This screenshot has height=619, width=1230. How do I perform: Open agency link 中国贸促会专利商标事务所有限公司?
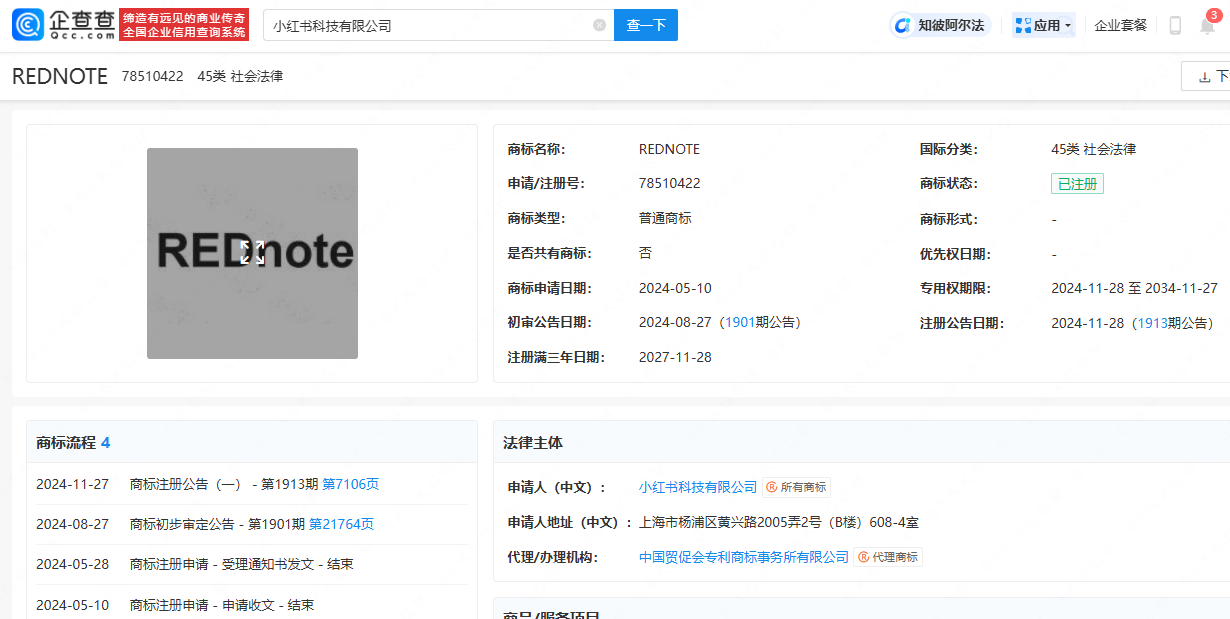coord(744,557)
